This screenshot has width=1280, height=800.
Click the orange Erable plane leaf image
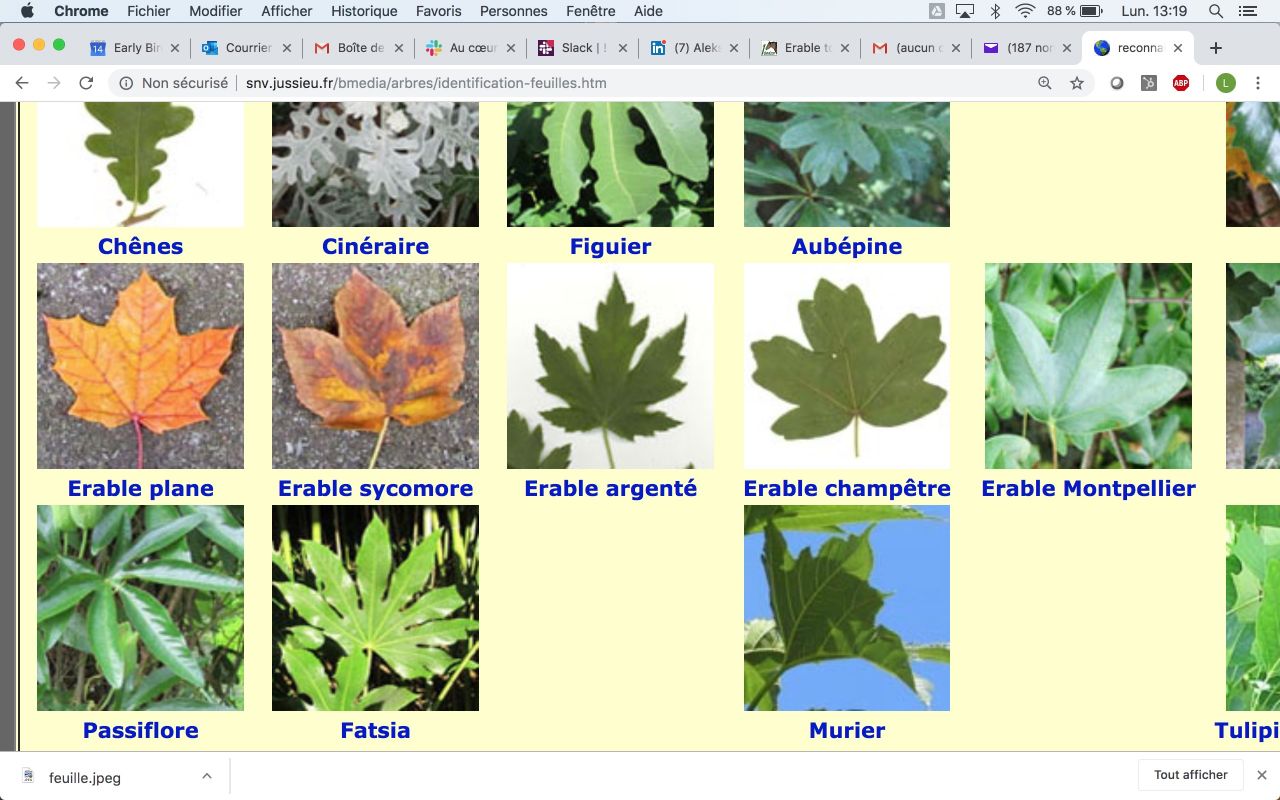[x=140, y=366]
